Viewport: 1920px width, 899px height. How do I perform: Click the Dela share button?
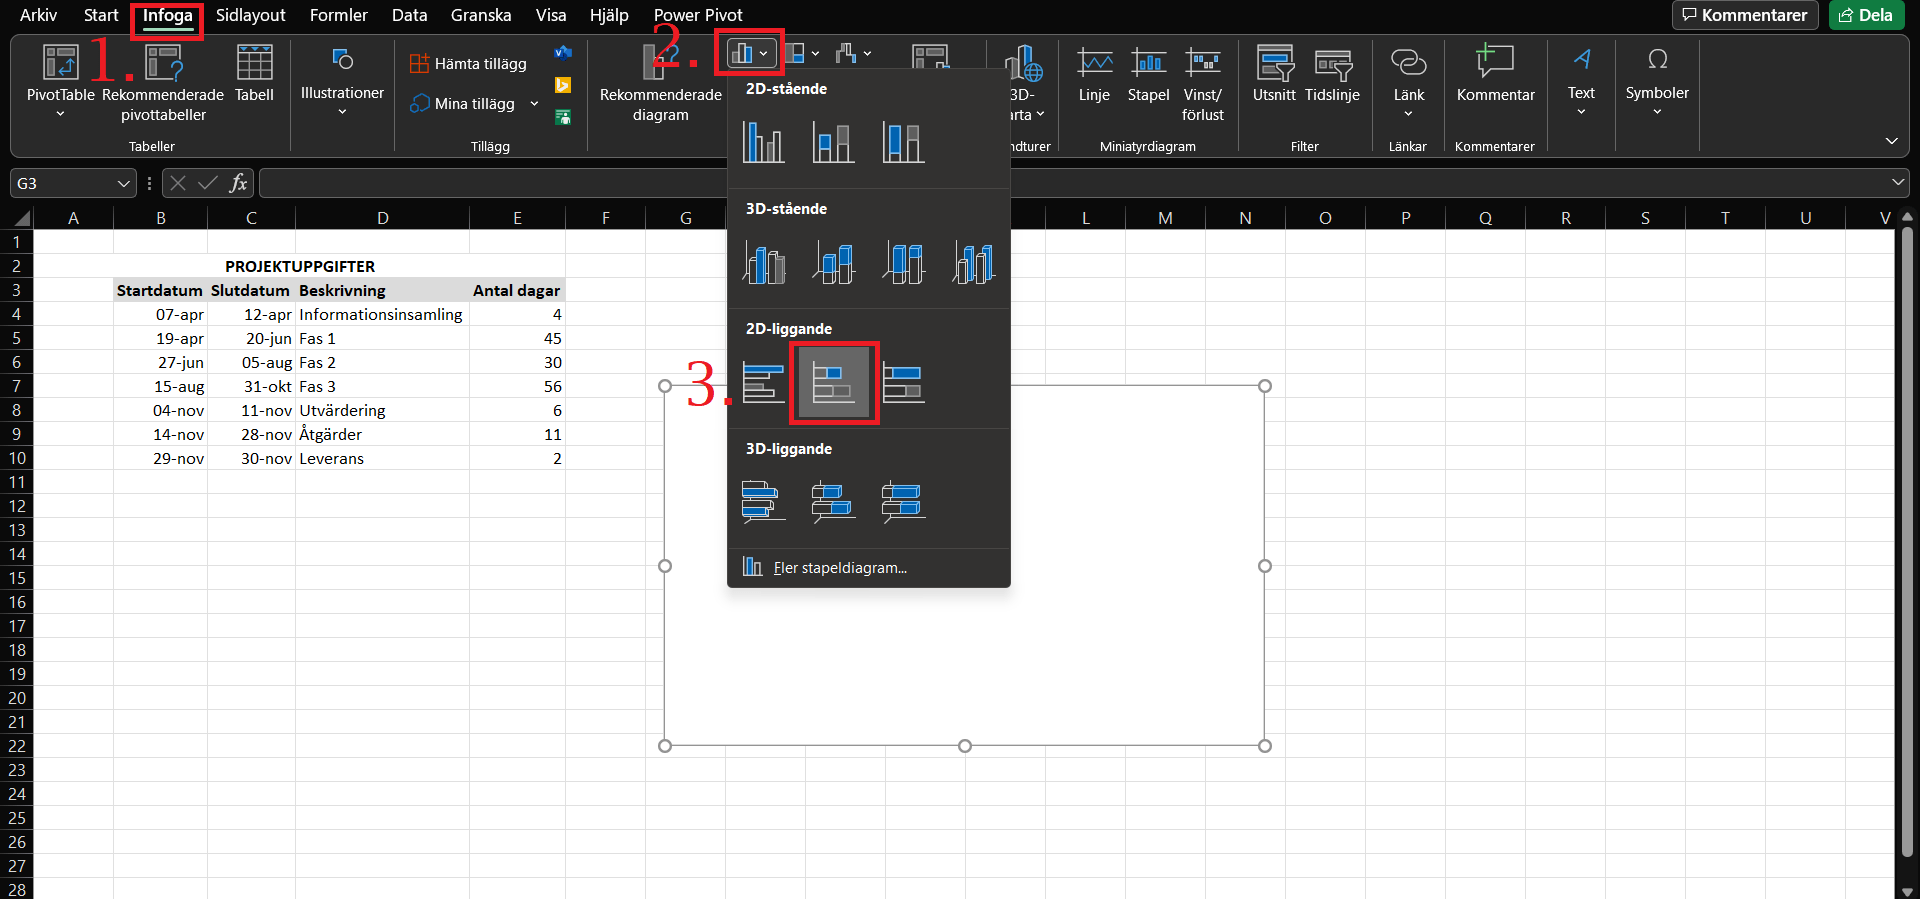(x=1866, y=15)
